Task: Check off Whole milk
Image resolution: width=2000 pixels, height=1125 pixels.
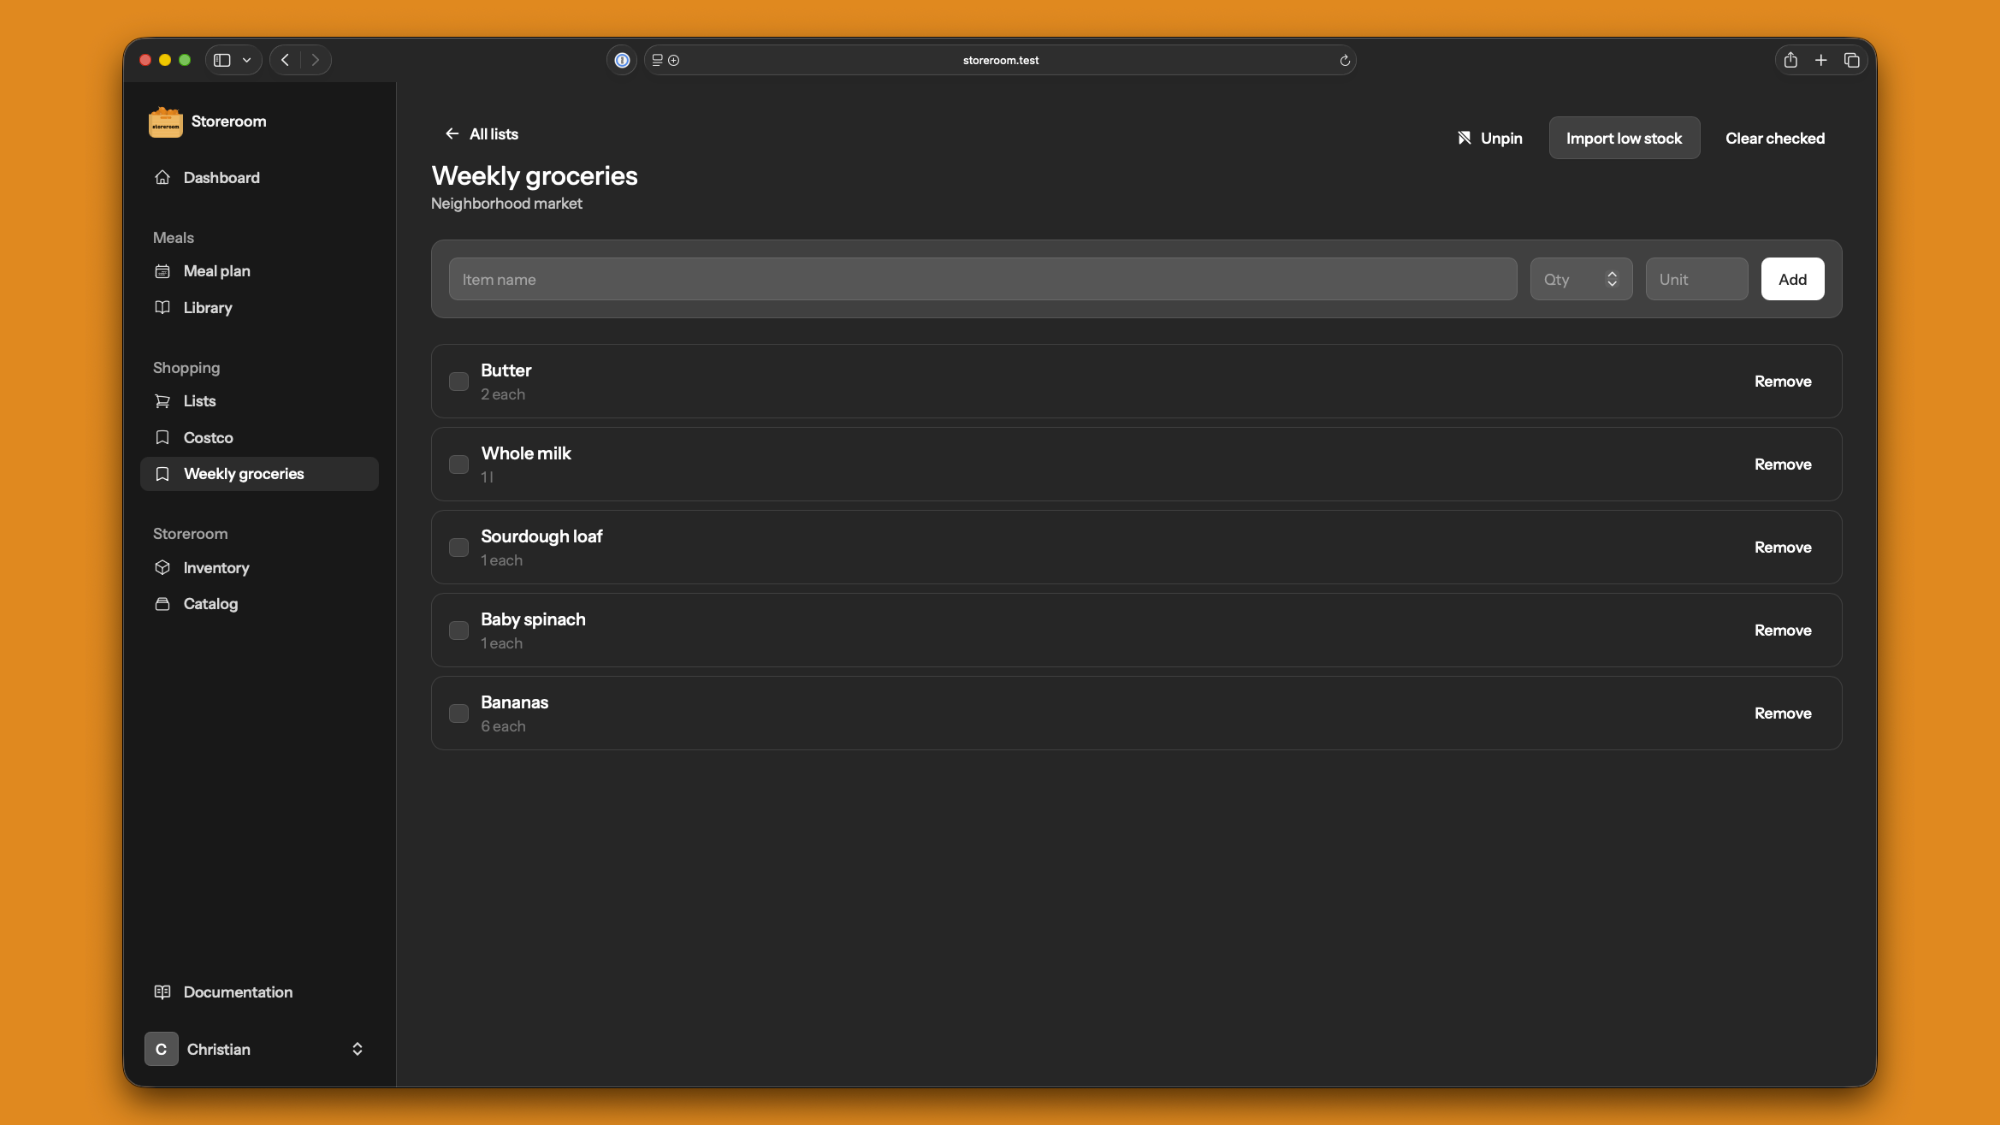Action: (x=459, y=465)
